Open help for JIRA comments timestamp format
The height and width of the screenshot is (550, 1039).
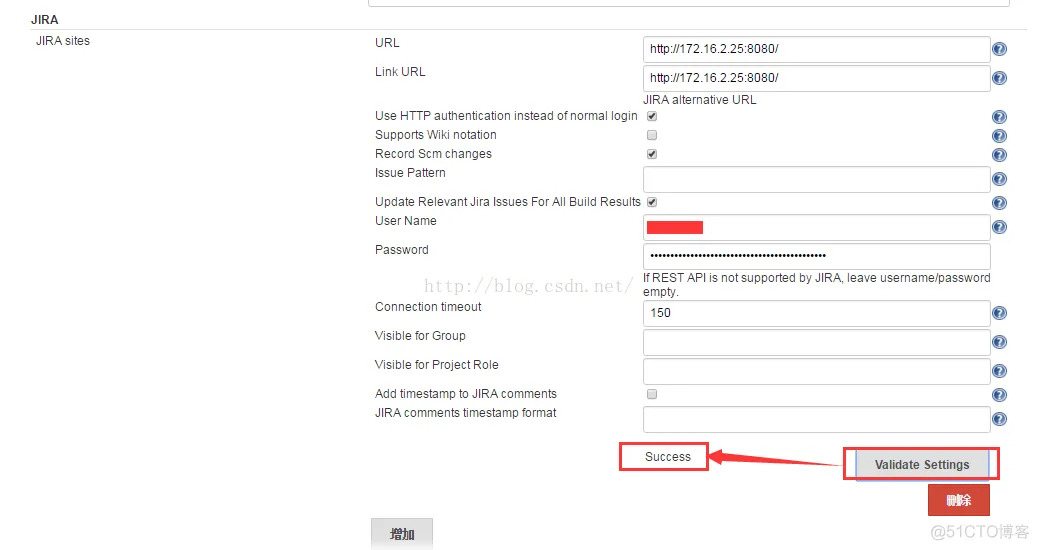click(999, 419)
